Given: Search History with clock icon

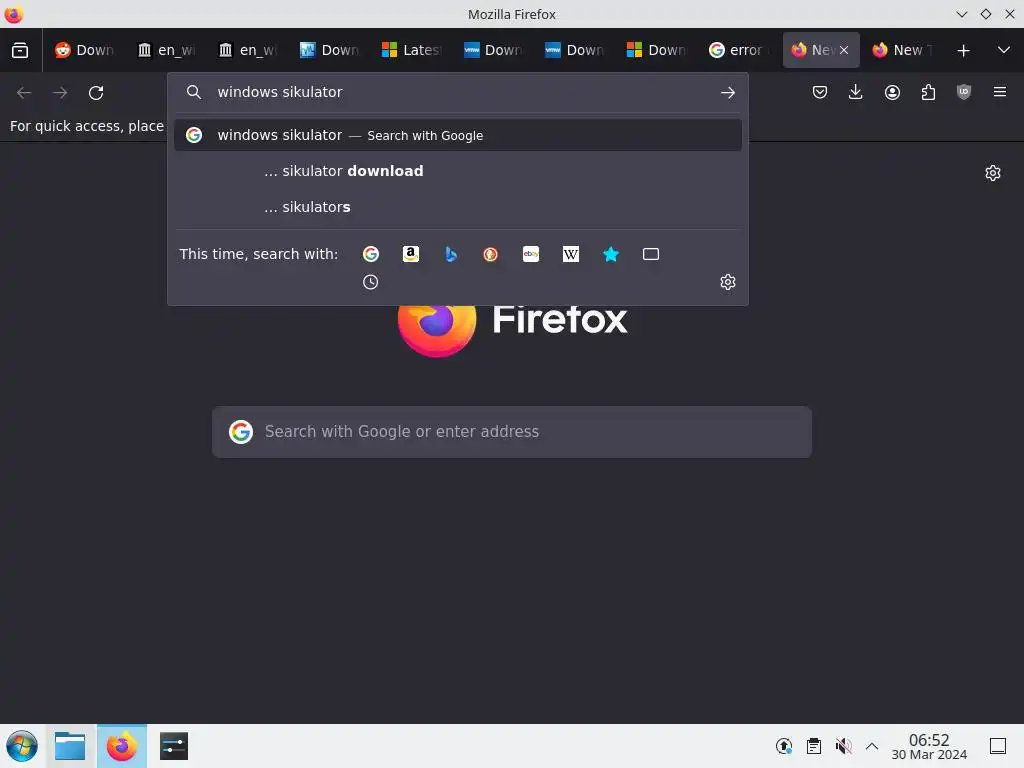Looking at the screenshot, I should [370, 282].
